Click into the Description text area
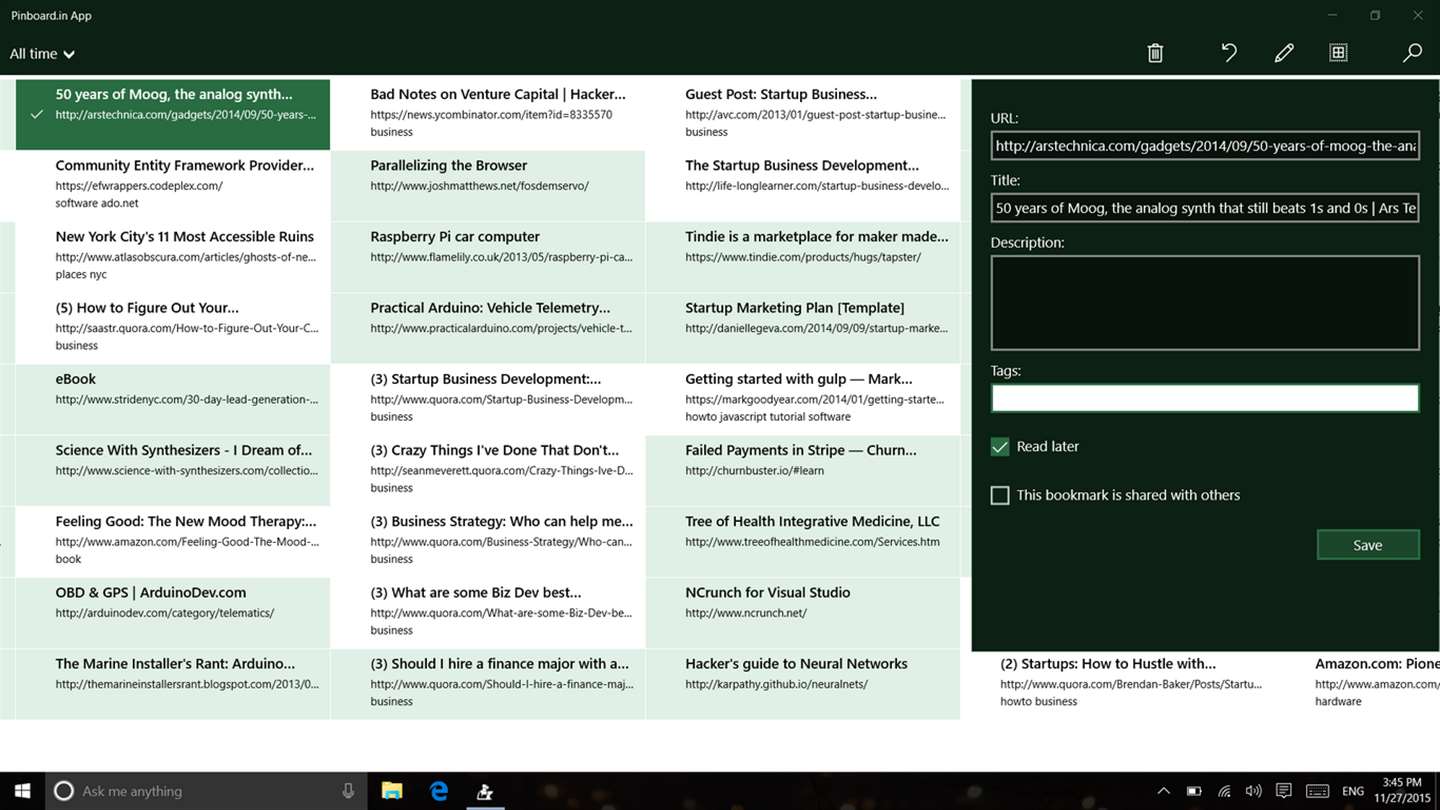 click(1205, 303)
